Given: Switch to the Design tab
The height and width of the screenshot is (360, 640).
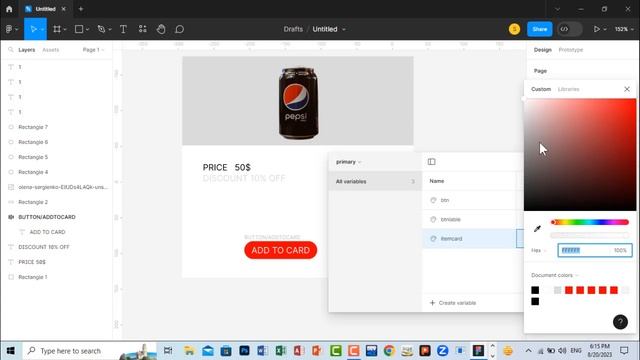Looking at the screenshot, I should click(542, 50).
